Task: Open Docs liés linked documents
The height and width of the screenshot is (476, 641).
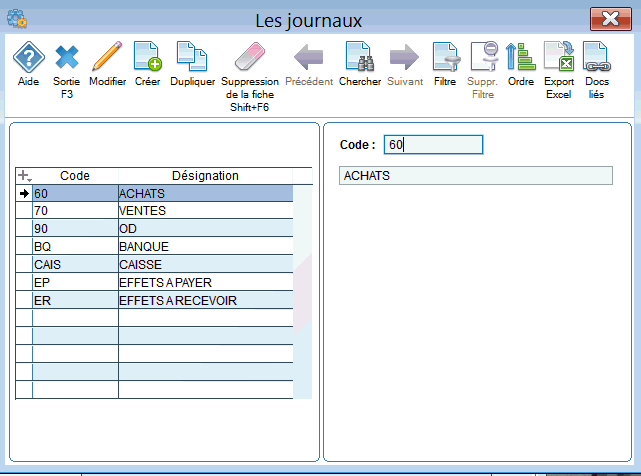Action: point(596,59)
